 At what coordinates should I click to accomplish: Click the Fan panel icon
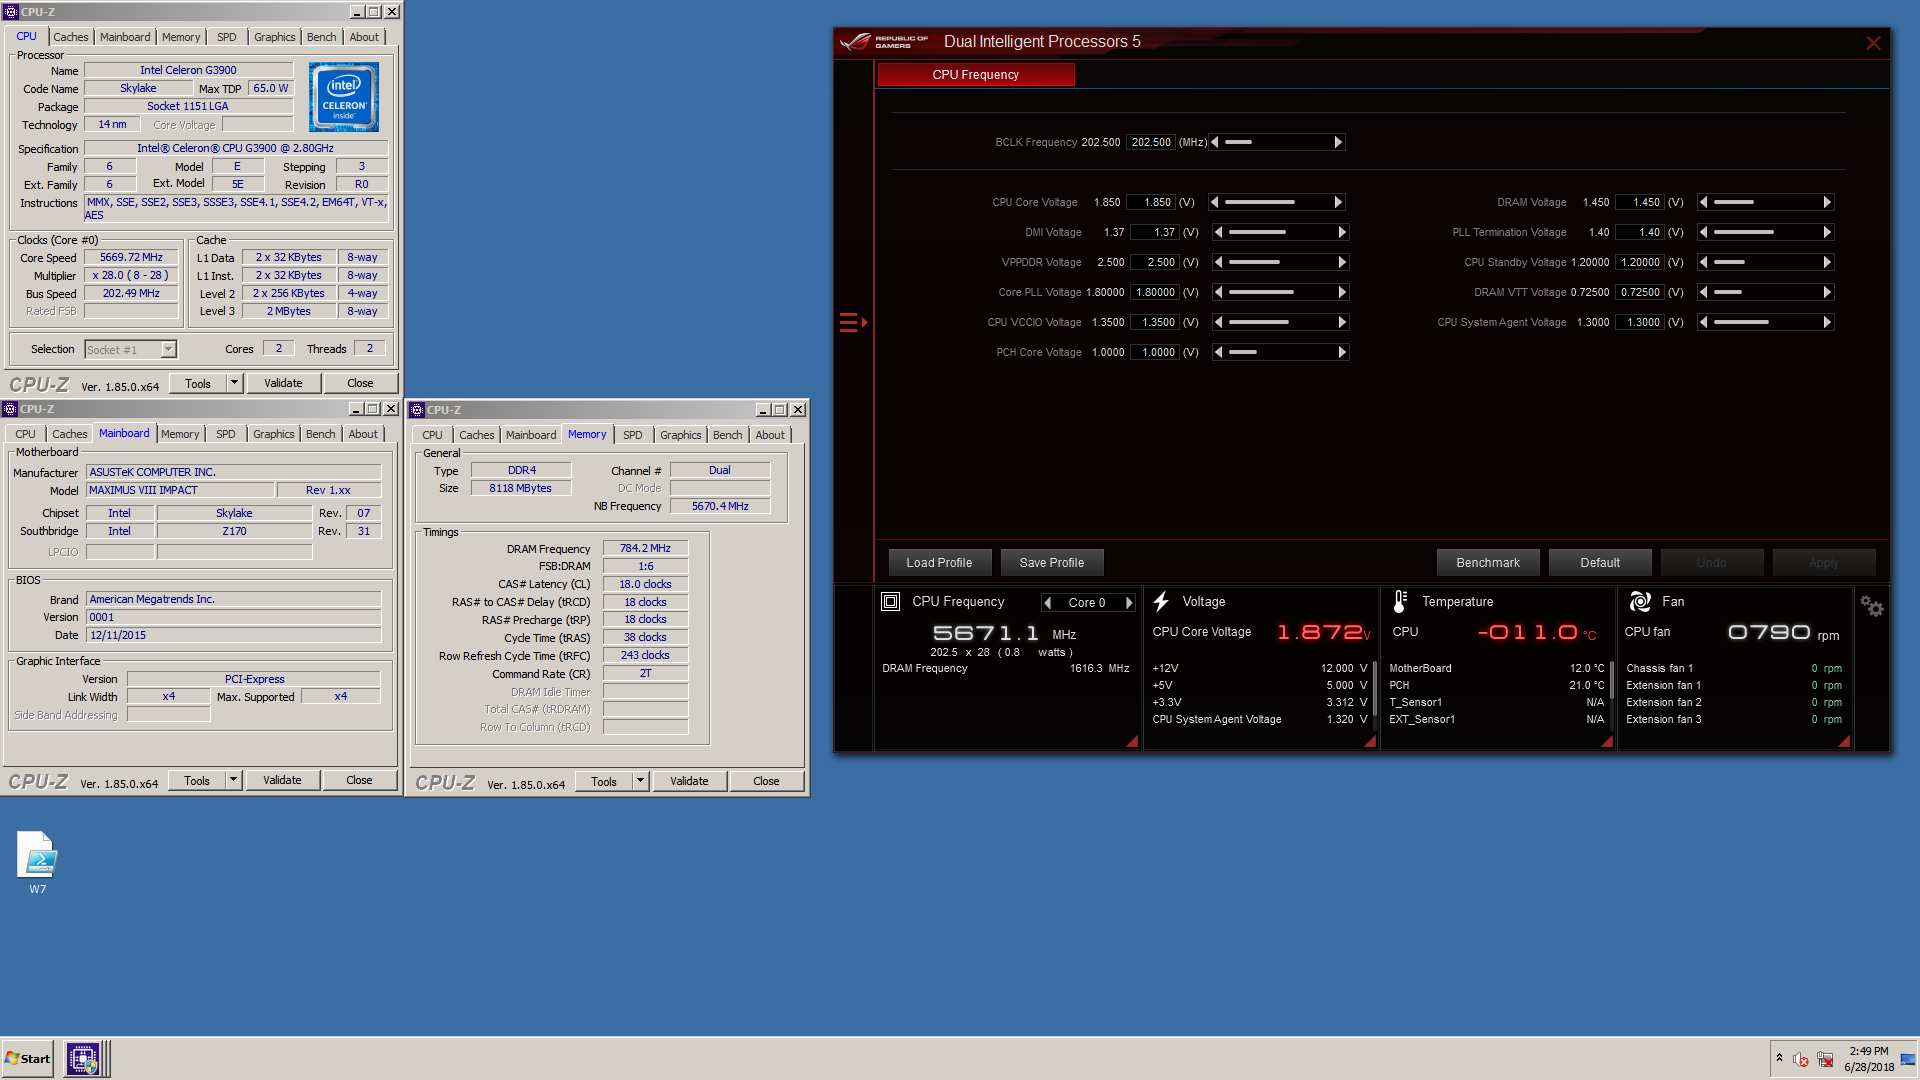(1640, 601)
